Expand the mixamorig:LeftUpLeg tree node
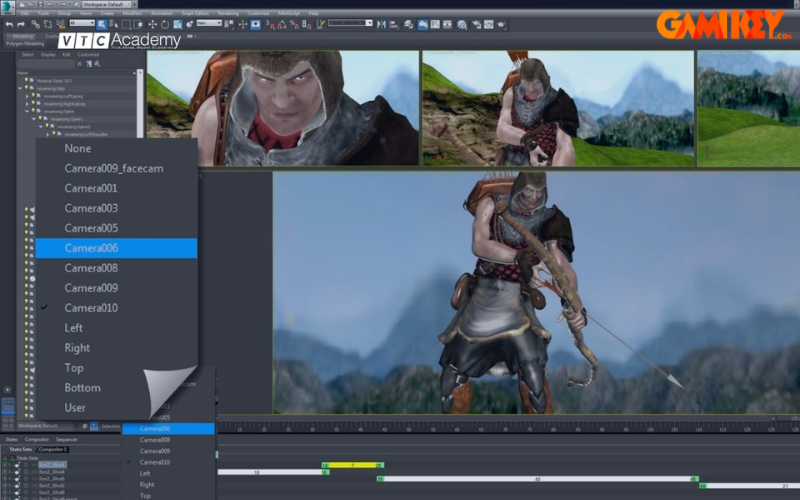 [27, 96]
